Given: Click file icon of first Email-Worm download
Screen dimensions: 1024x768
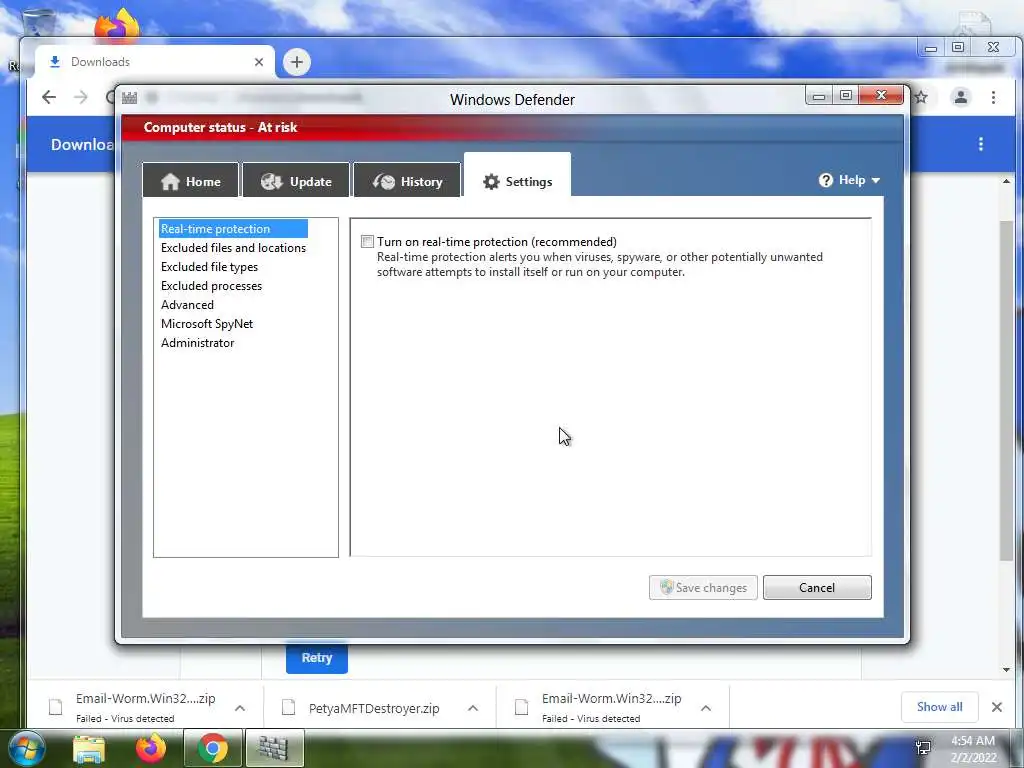Looking at the screenshot, I should (56, 707).
